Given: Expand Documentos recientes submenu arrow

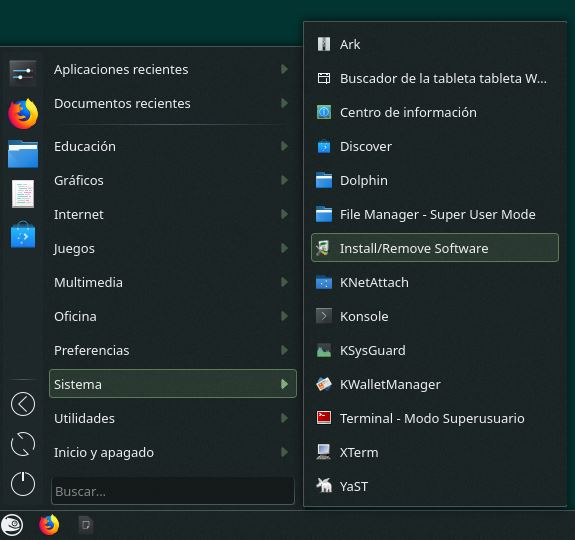Looking at the screenshot, I should pos(284,103).
